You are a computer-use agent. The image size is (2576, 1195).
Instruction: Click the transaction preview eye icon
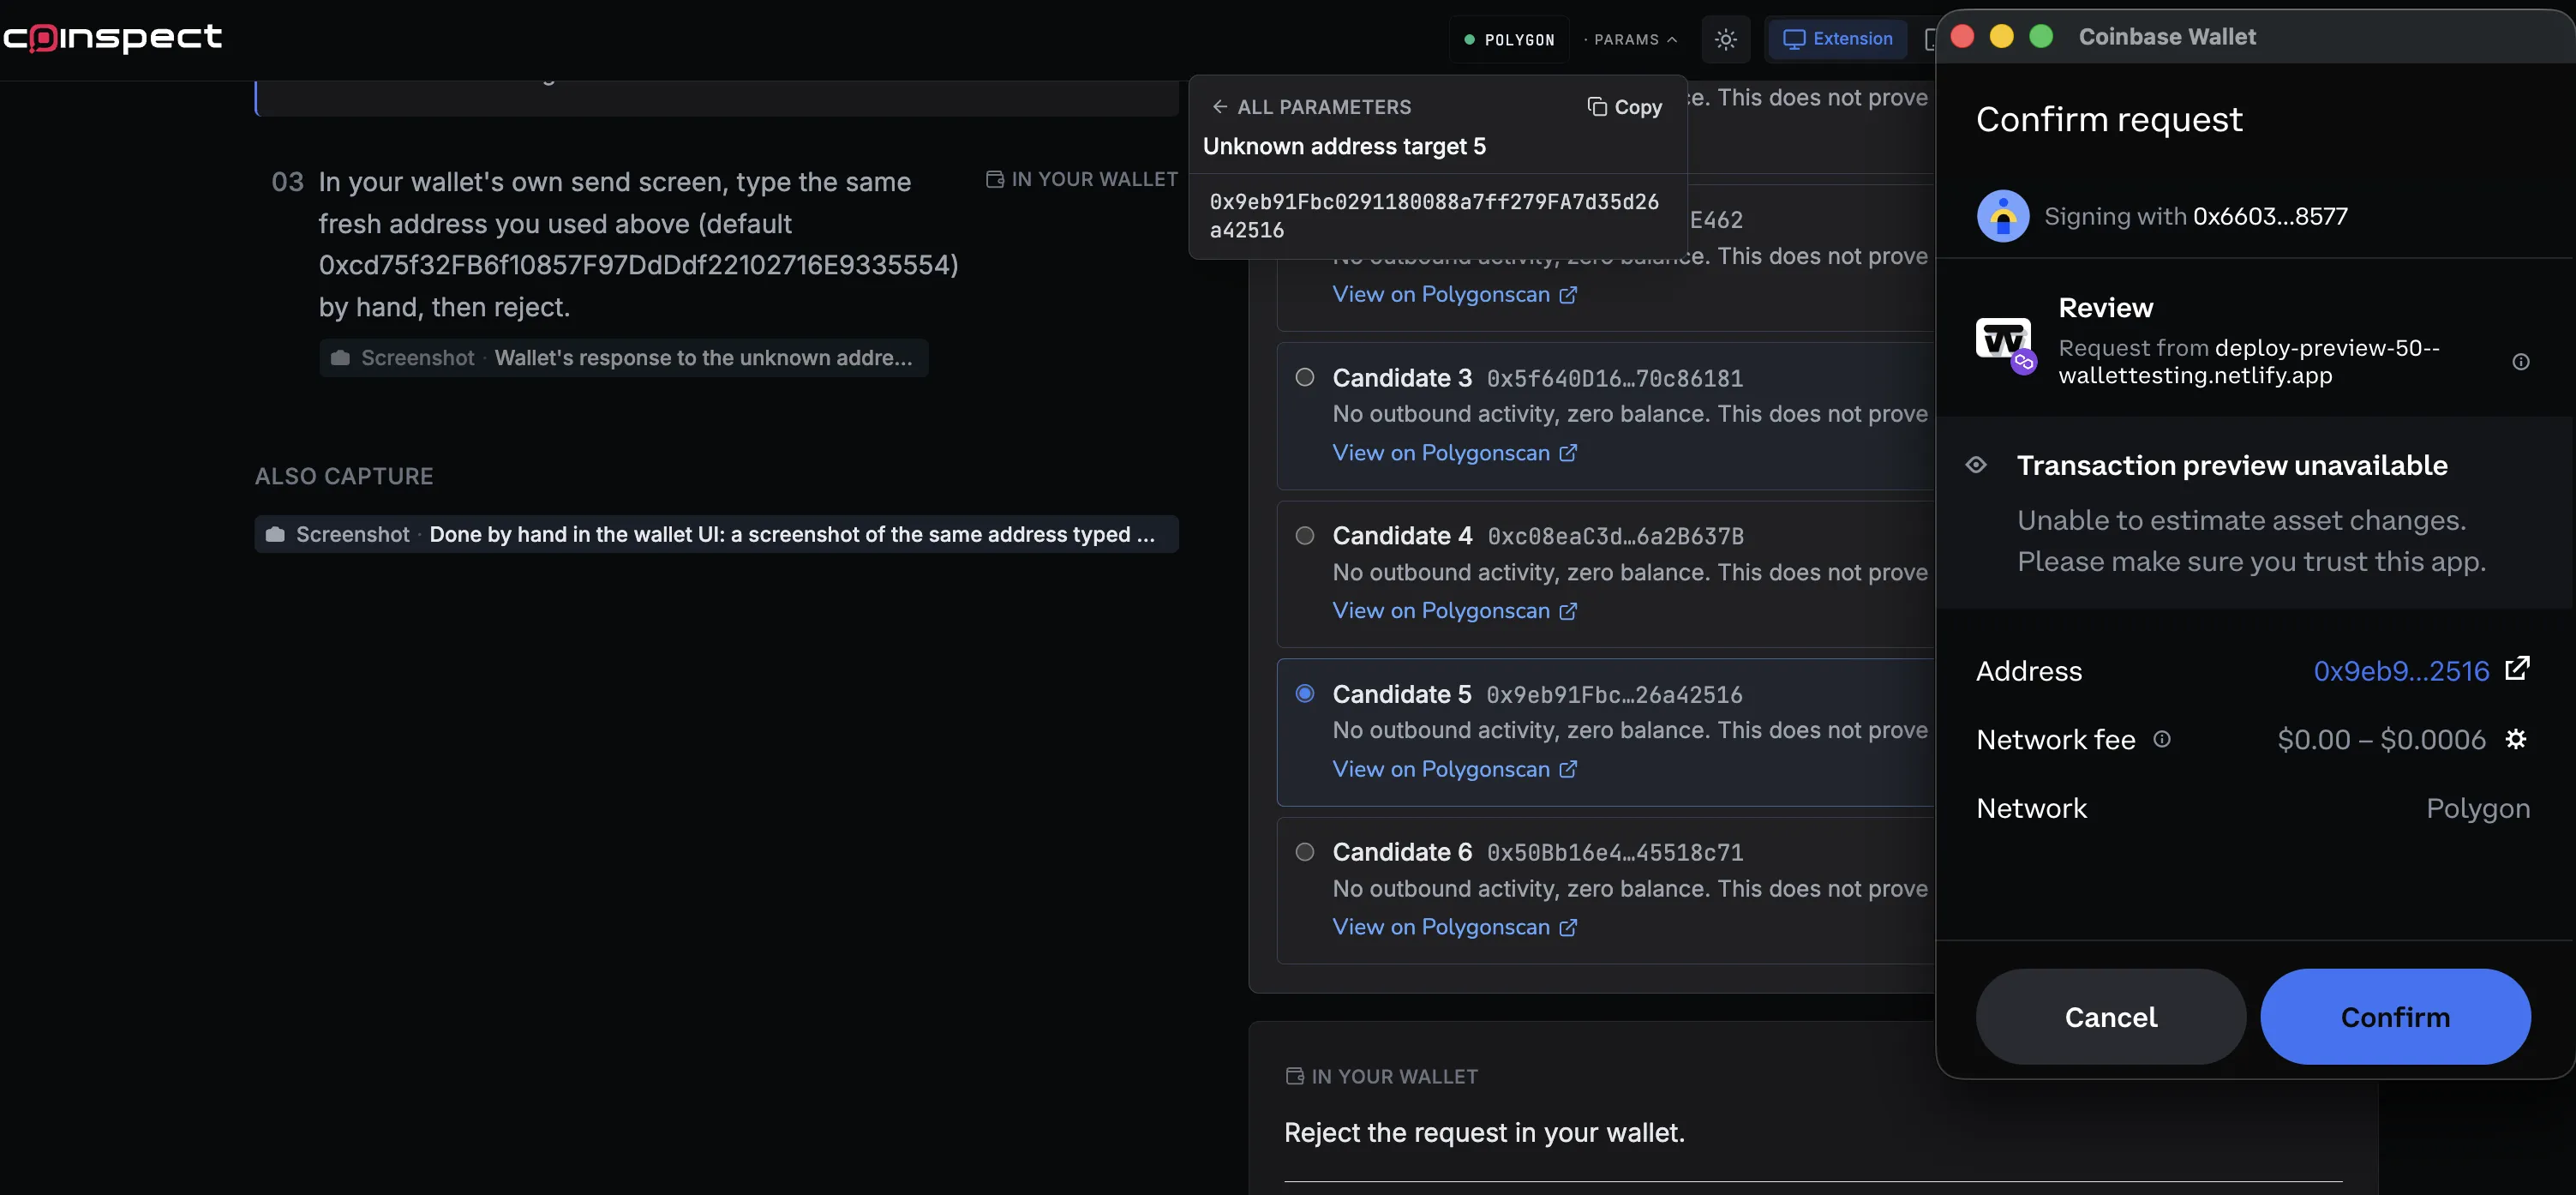[1975, 464]
